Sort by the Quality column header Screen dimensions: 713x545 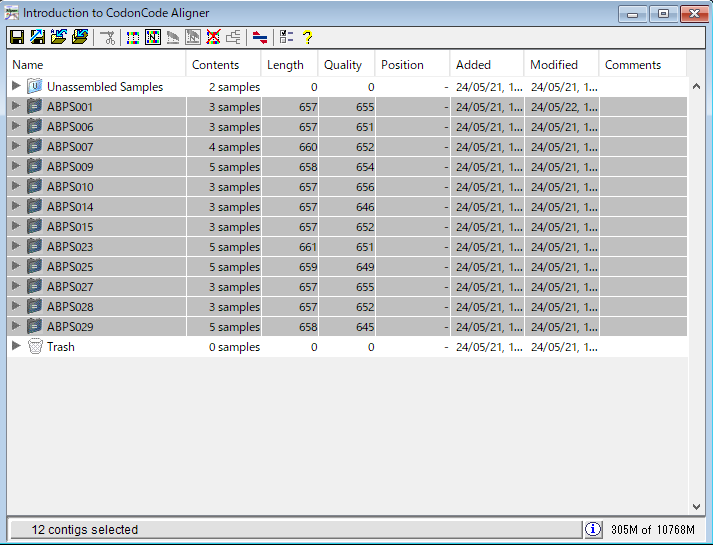tap(345, 65)
